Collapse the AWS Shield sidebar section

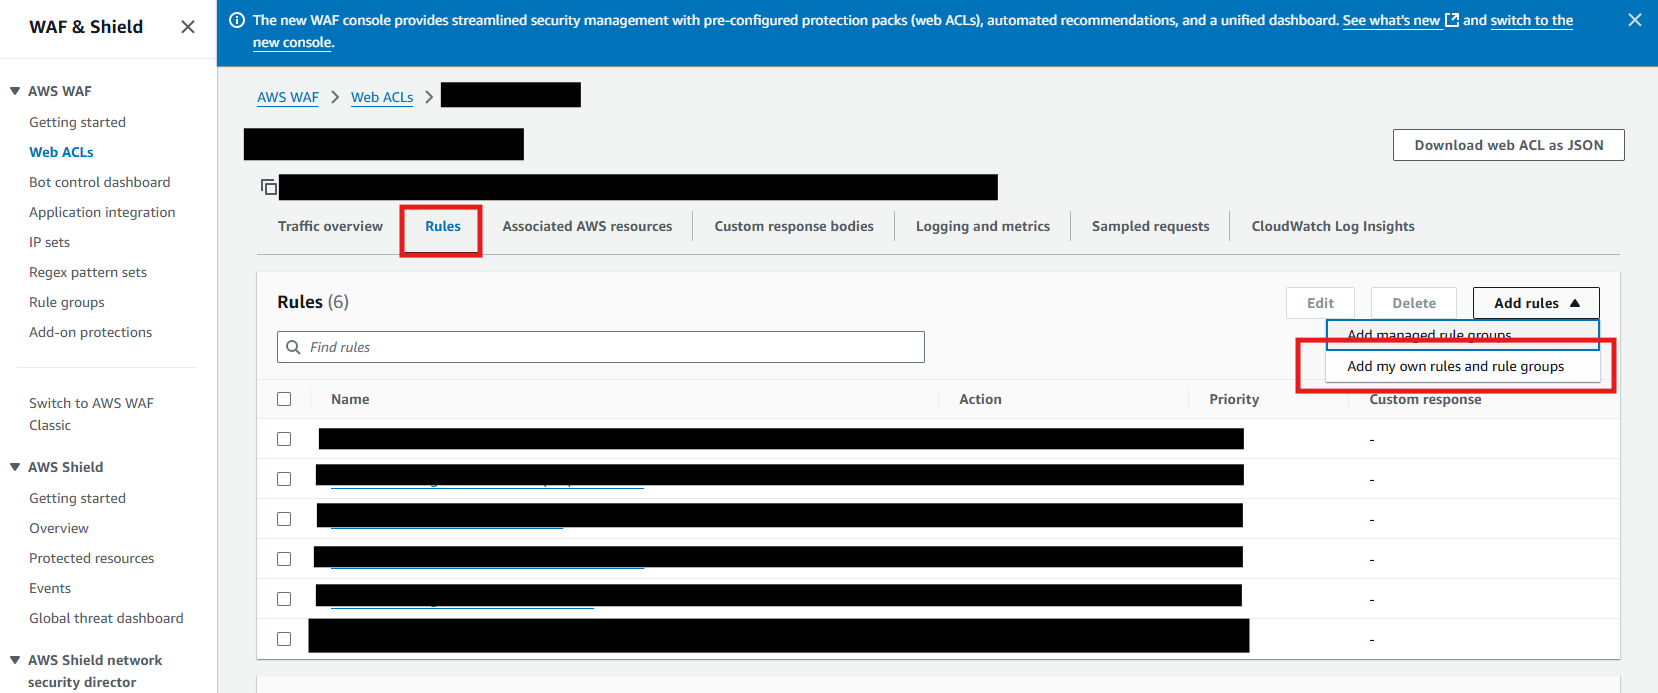pyautogui.click(x=15, y=467)
